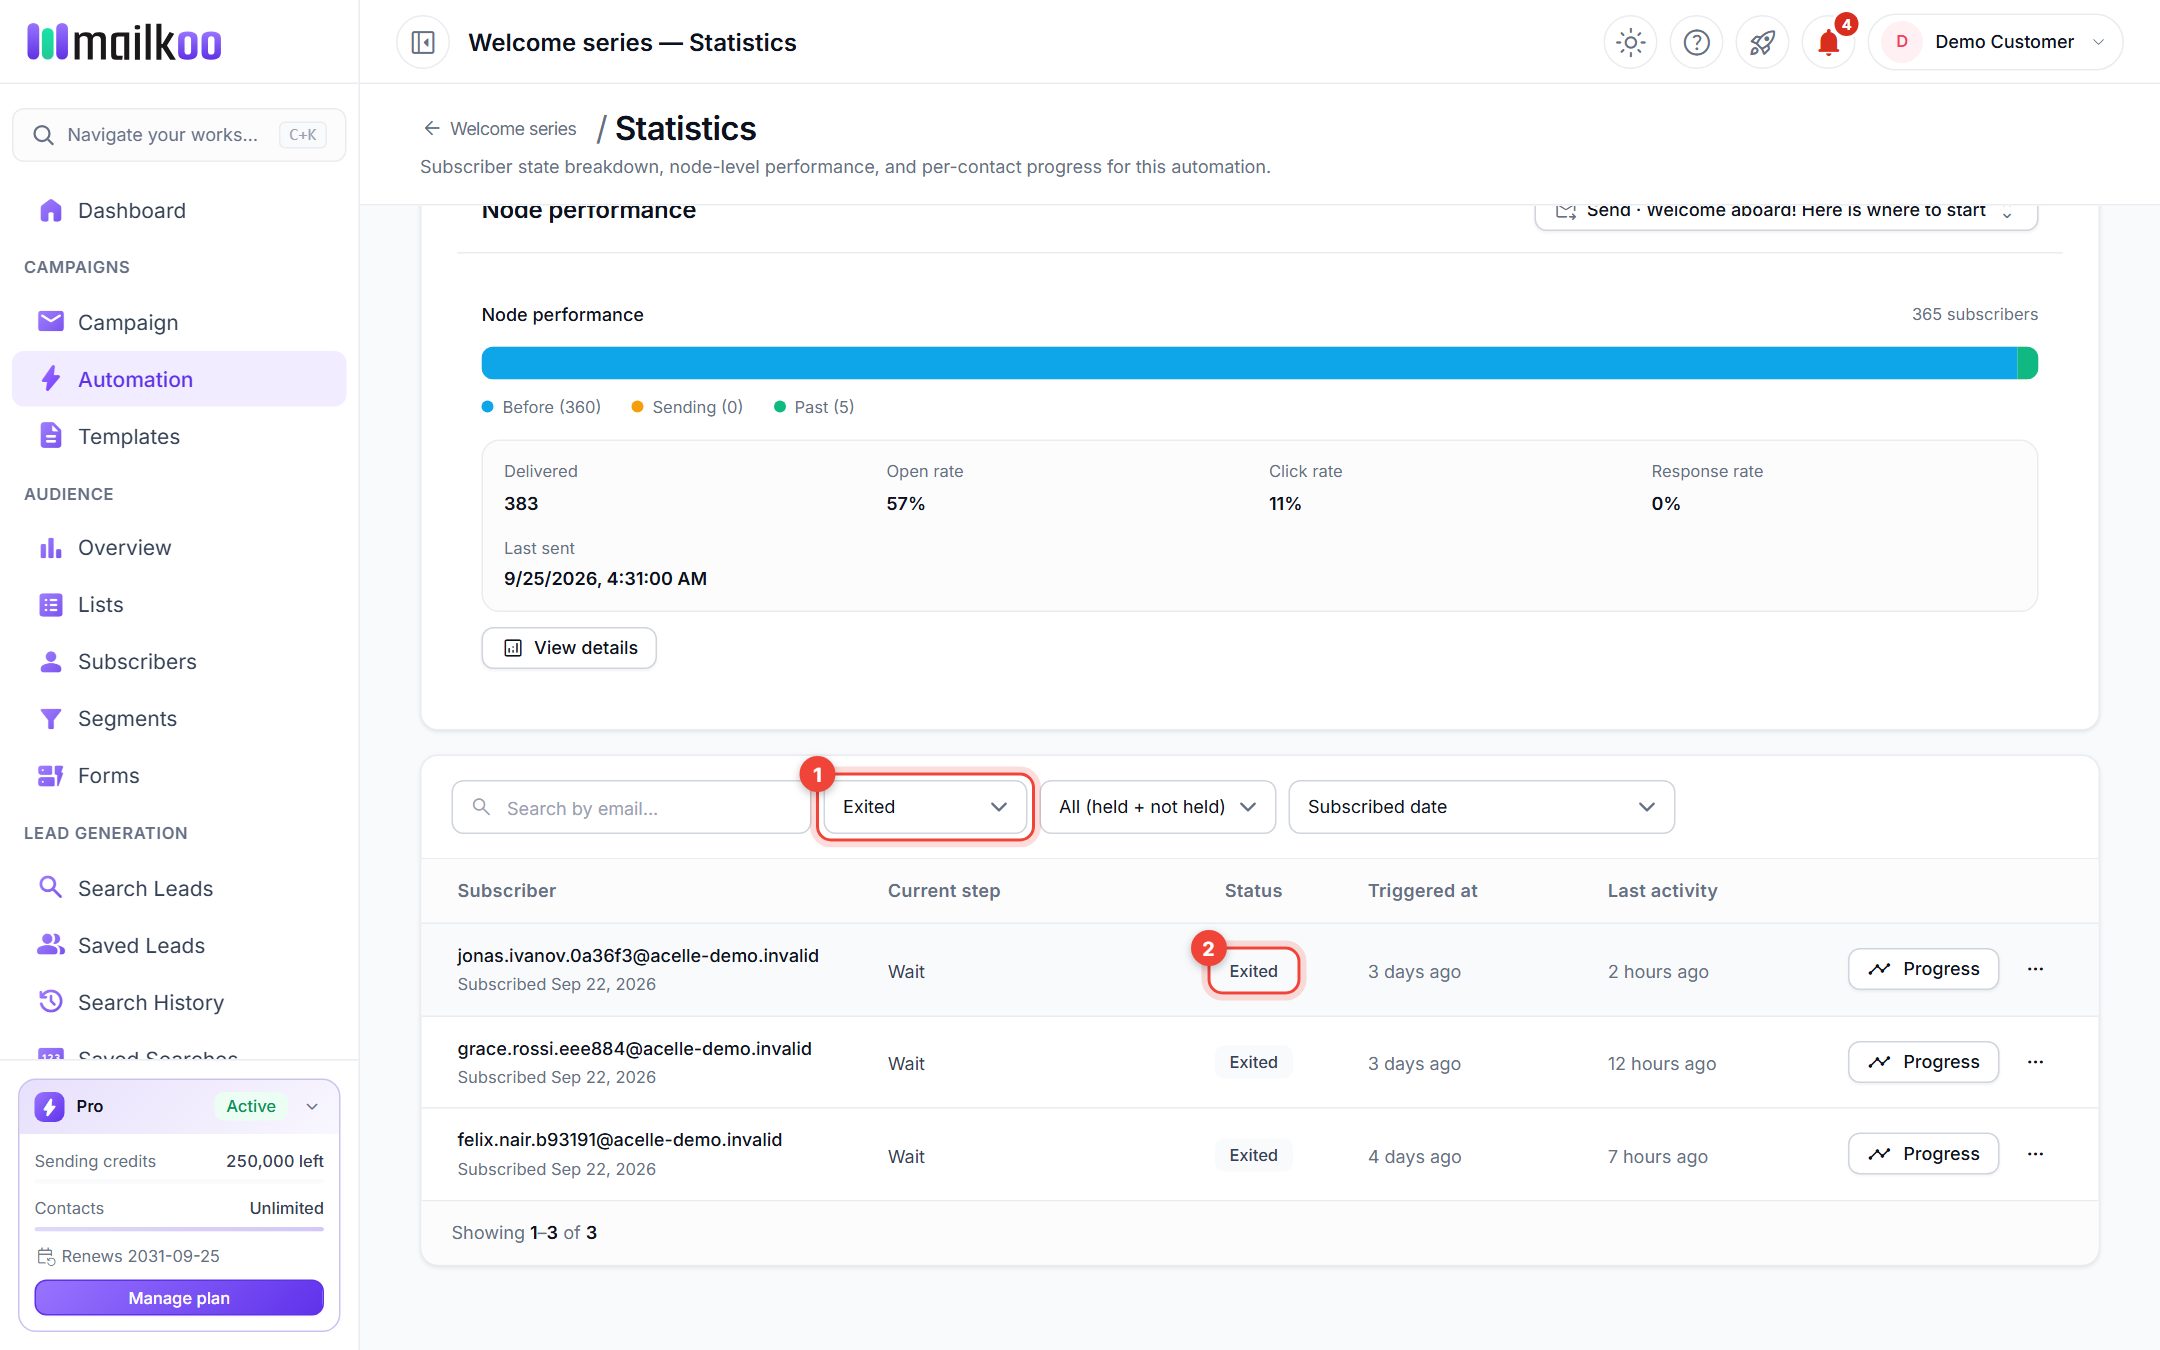
Task: Open more options for felix.nair row
Action: pos(2035,1154)
